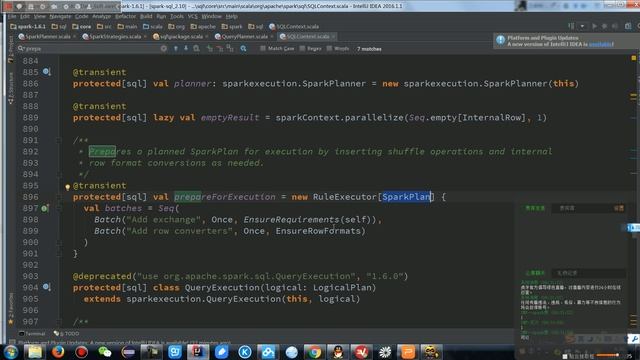Open the Help menu
The height and width of the screenshot is (360, 640).
[x=231, y=16]
